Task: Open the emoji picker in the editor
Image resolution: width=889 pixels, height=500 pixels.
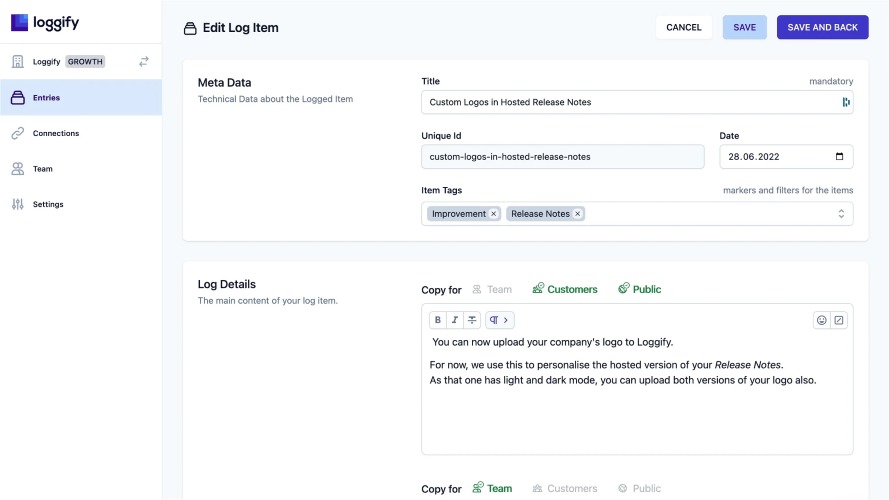Action: click(x=822, y=320)
